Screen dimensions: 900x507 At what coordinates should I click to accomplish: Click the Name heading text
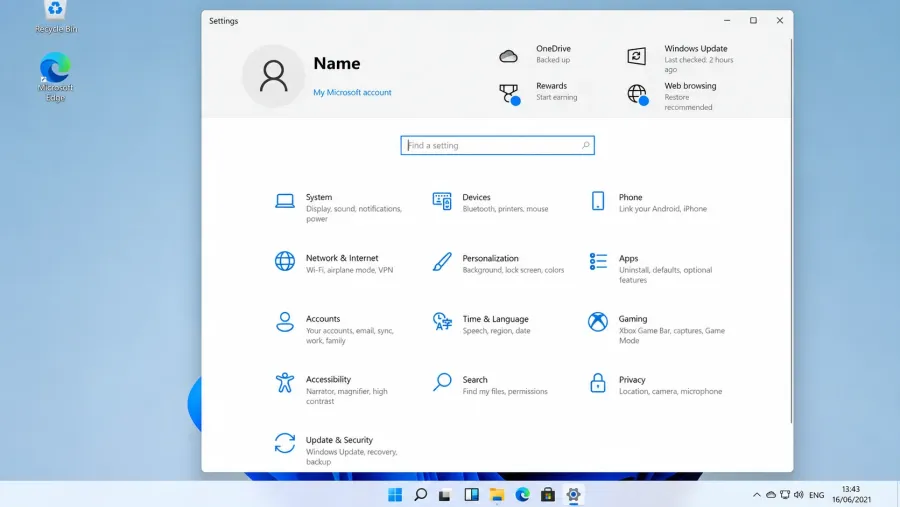coord(337,63)
